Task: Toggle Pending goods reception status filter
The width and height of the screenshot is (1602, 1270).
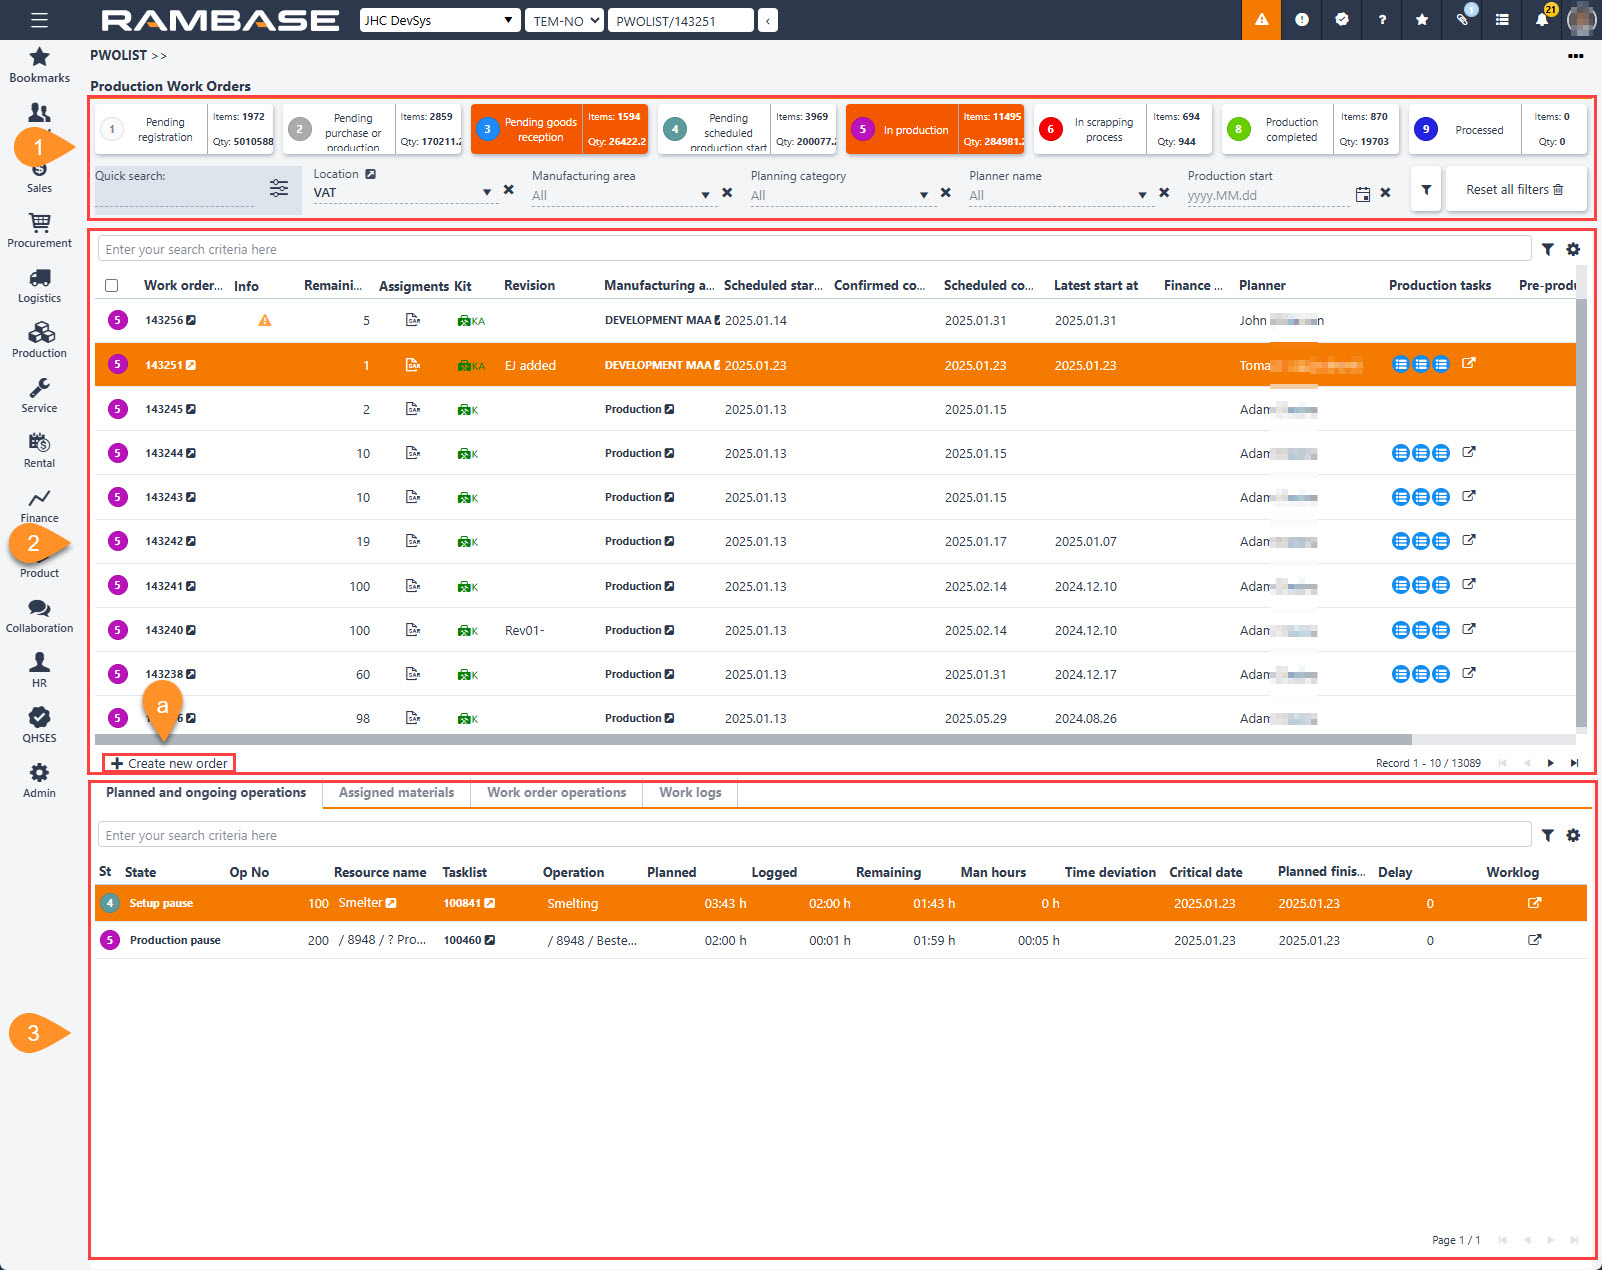Action: (559, 130)
